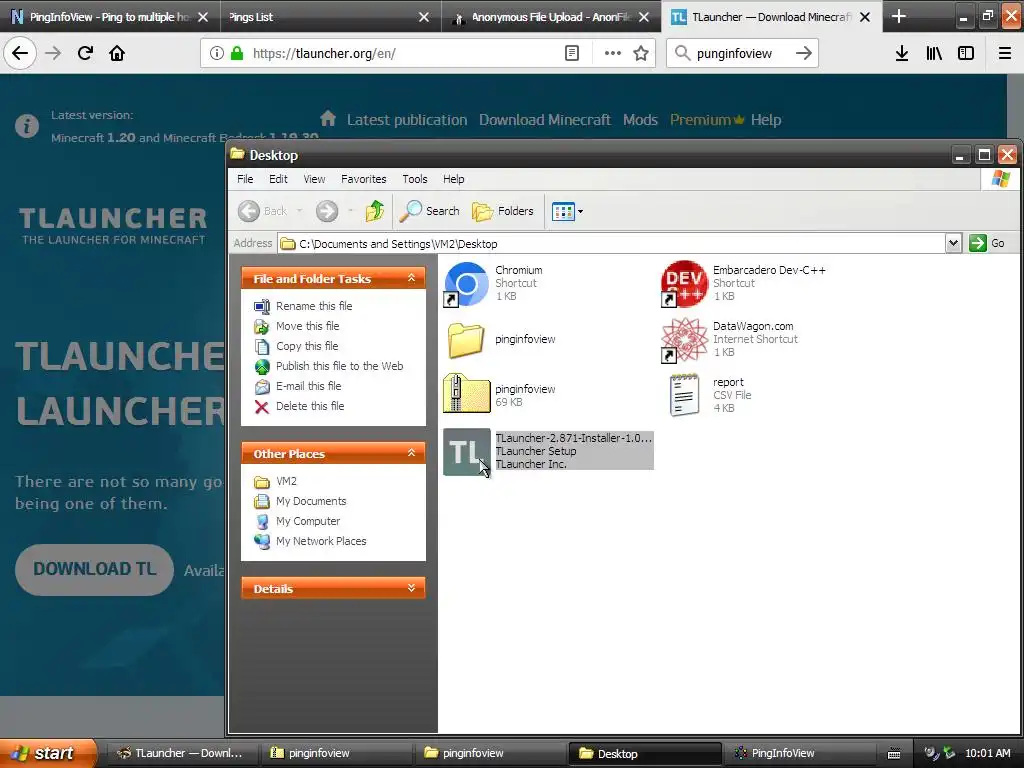This screenshot has height=768, width=1024.
Task: Open Explorer View menu
Action: coord(314,179)
